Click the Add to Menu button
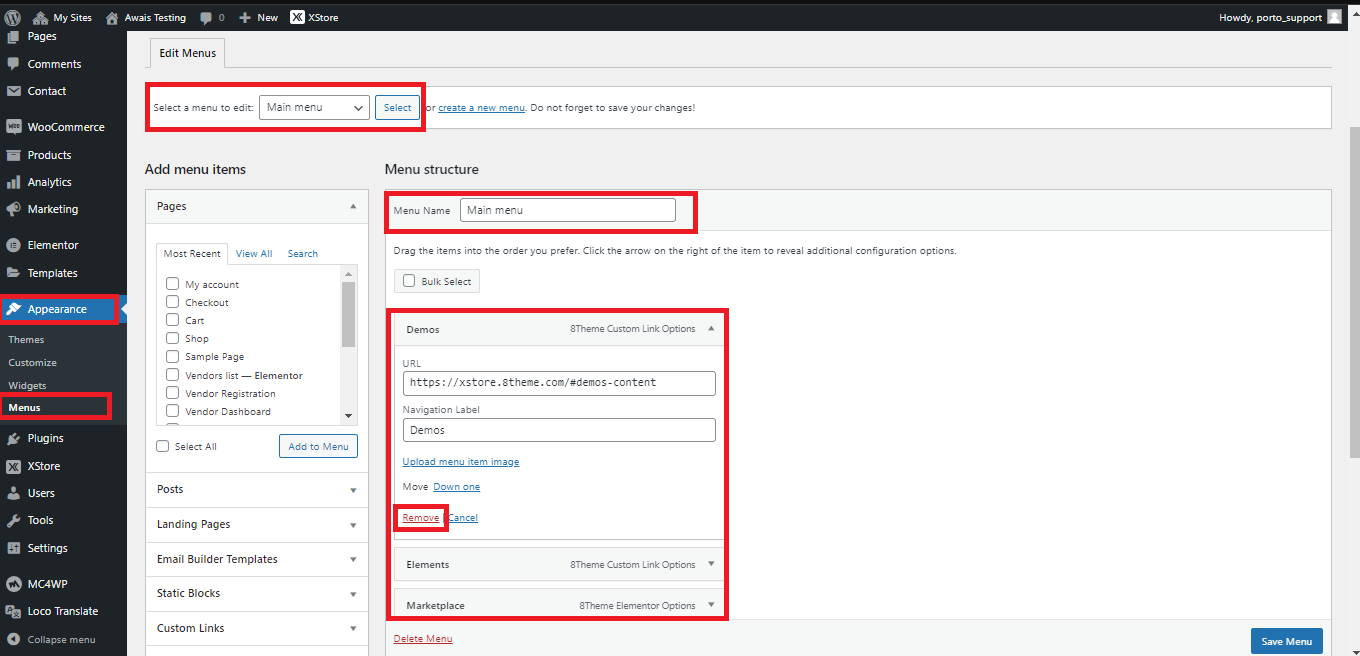The height and width of the screenshot is (656, 1360). coord(318,446)
